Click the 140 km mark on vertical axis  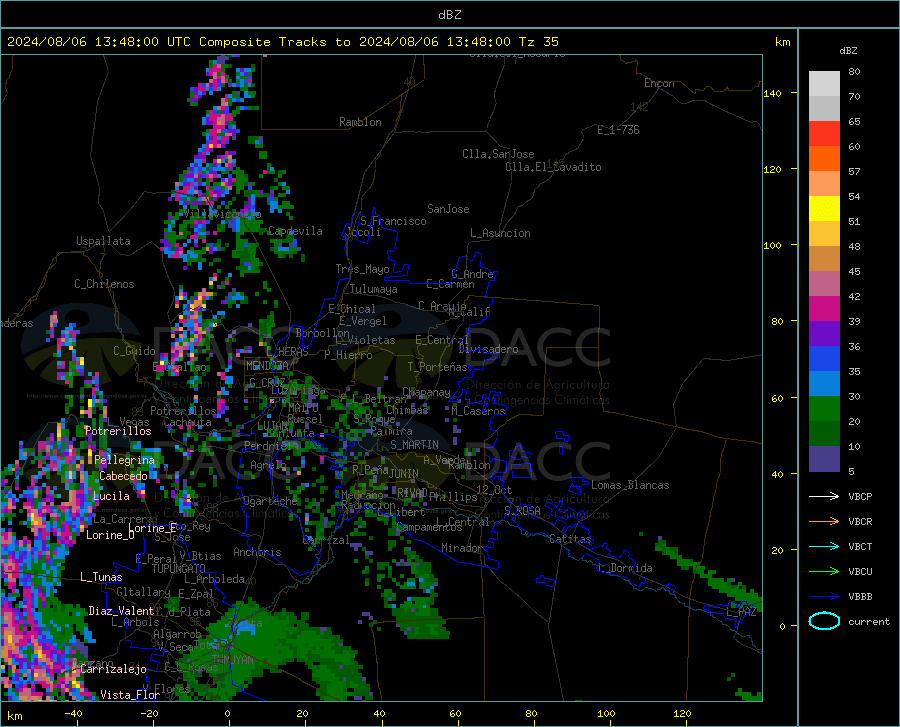[x=772, y=93]
